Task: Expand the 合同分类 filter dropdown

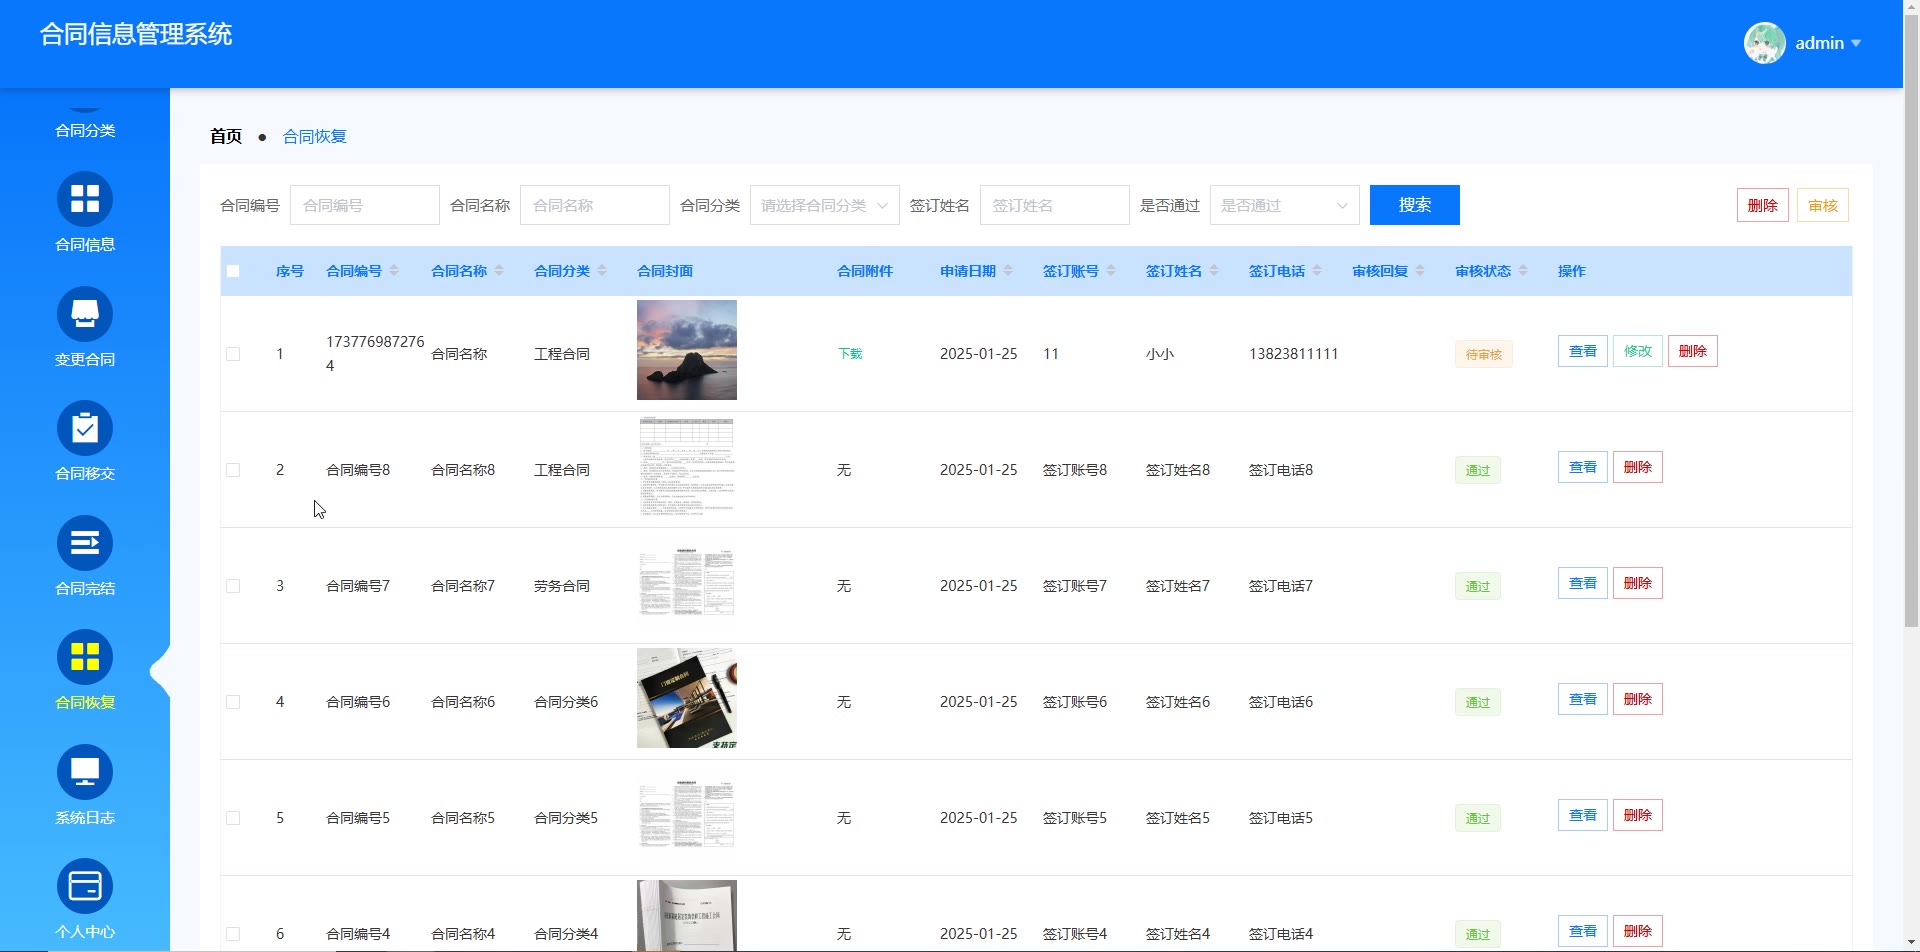Action: (824, 205)
